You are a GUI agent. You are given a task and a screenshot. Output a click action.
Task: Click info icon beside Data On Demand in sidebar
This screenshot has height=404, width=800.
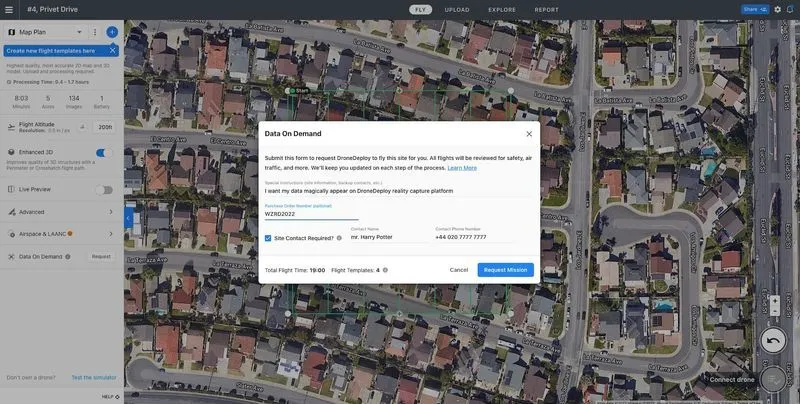click(68, 257)
